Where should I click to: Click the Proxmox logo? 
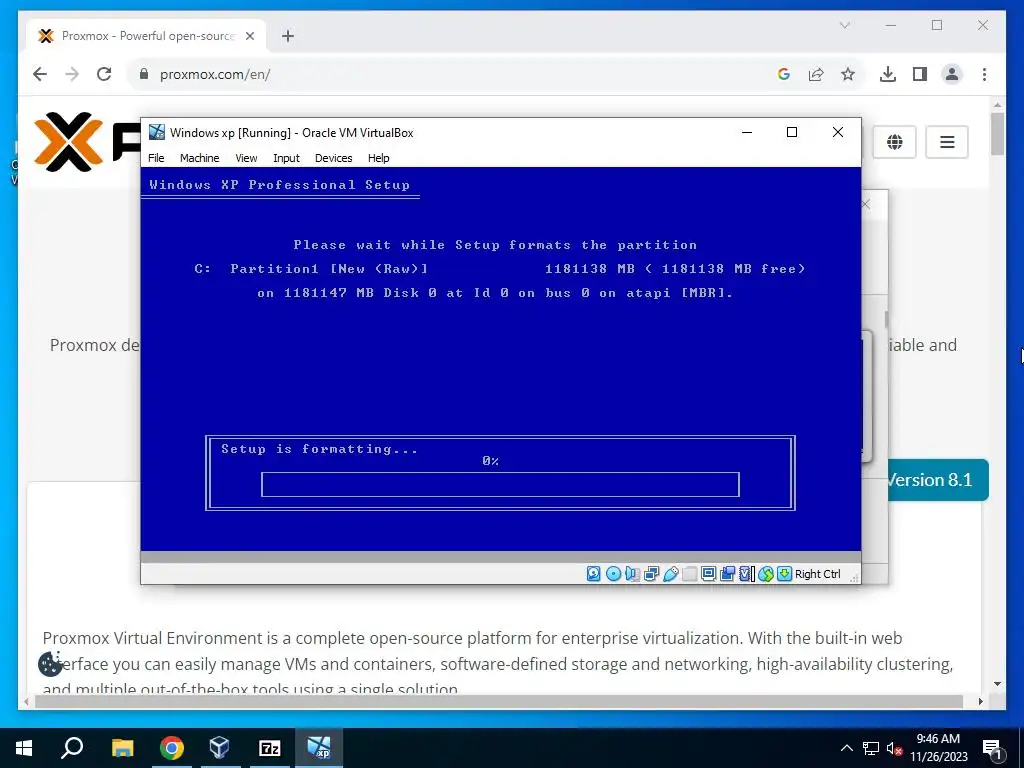[x=87, y=142]
